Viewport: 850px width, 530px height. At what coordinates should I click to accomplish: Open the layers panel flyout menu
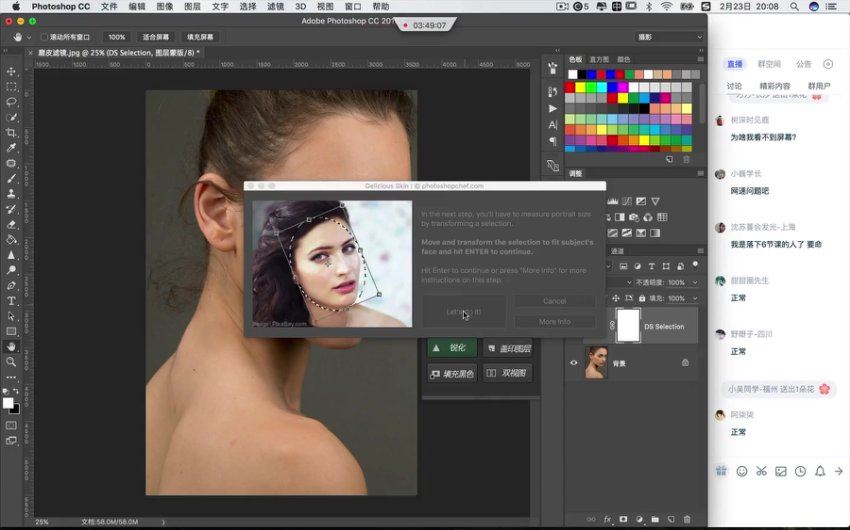[700, 251]
